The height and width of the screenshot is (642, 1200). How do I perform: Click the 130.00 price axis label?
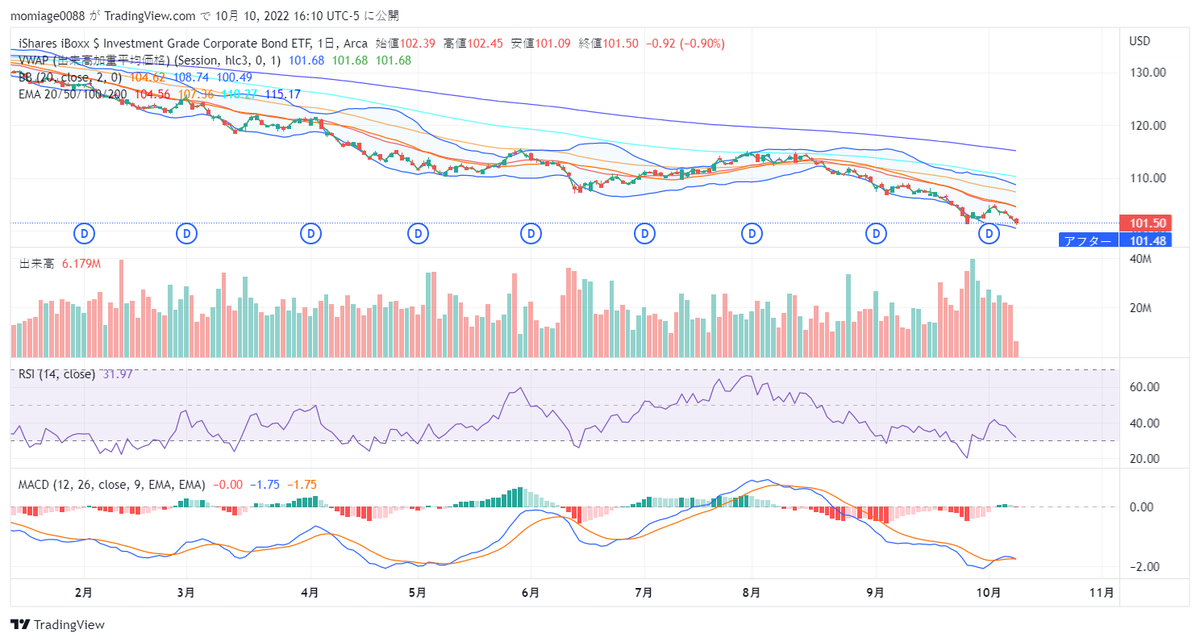[1148, 73]
